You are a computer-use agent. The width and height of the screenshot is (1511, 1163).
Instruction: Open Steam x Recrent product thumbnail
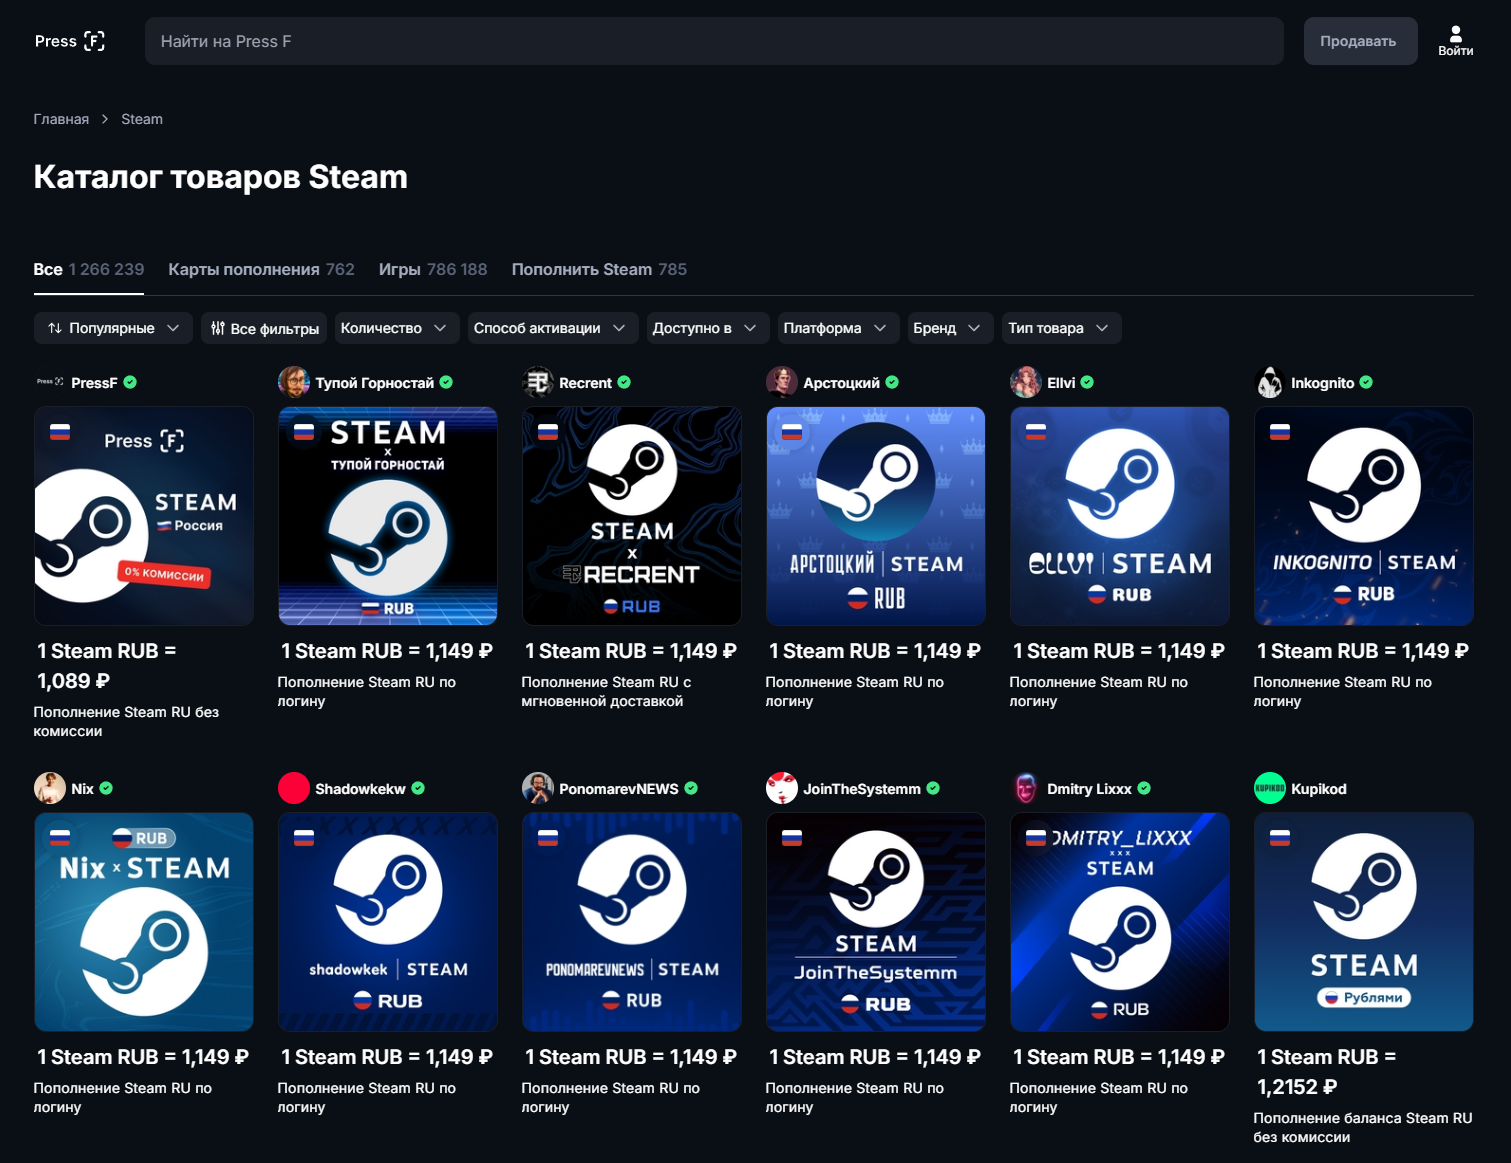(632, 516)
